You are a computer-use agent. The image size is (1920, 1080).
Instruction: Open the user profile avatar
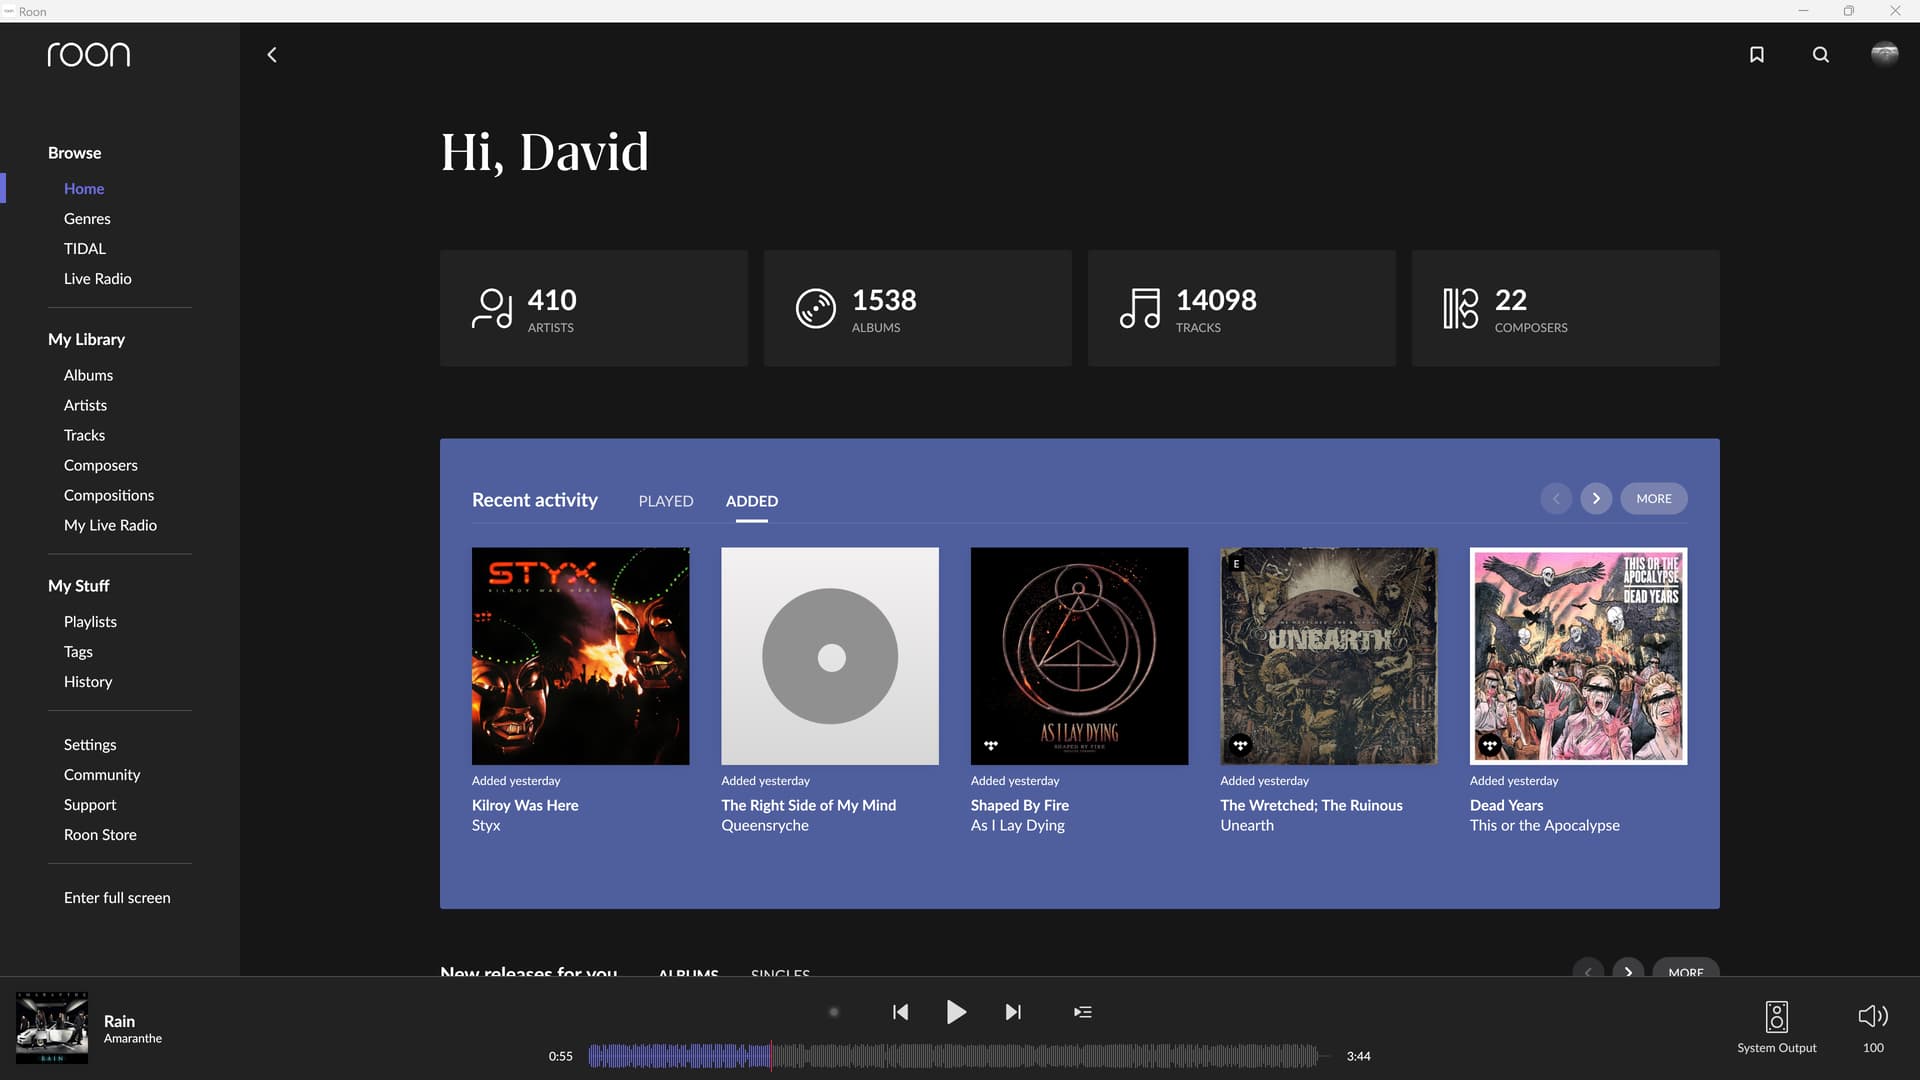pos(1884,54)
